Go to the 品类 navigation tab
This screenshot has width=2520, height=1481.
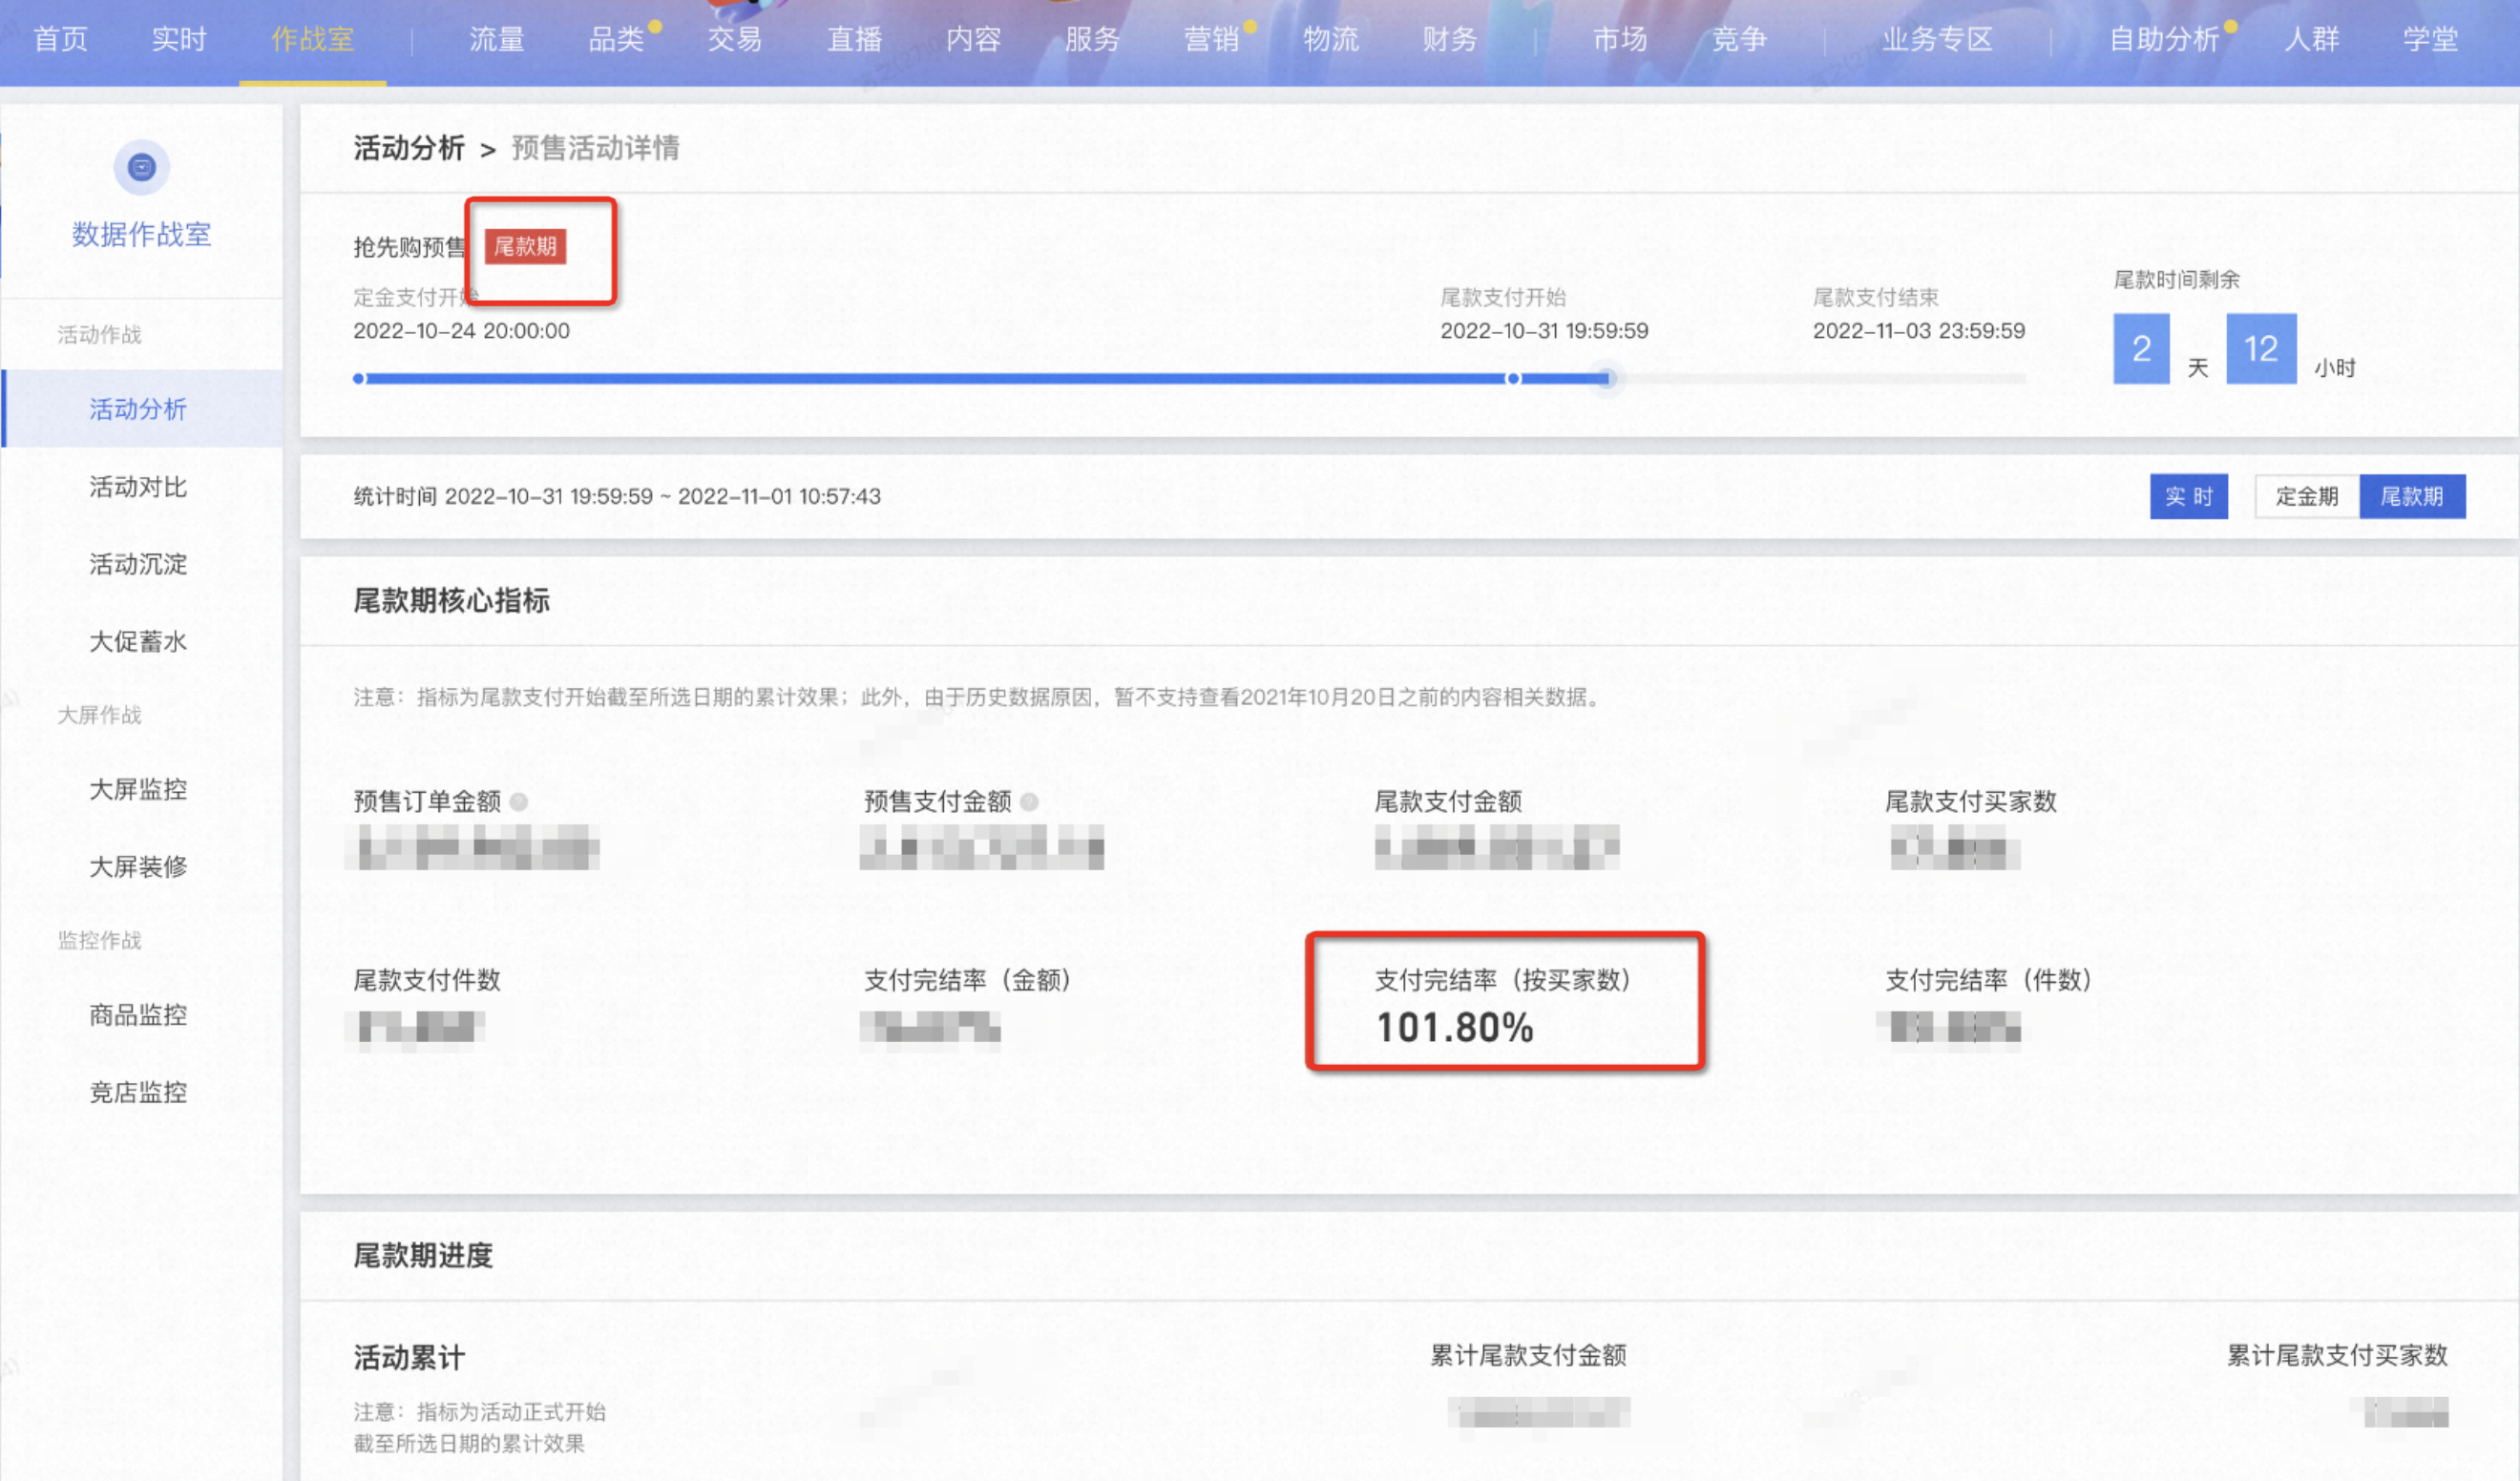[616, 39]
